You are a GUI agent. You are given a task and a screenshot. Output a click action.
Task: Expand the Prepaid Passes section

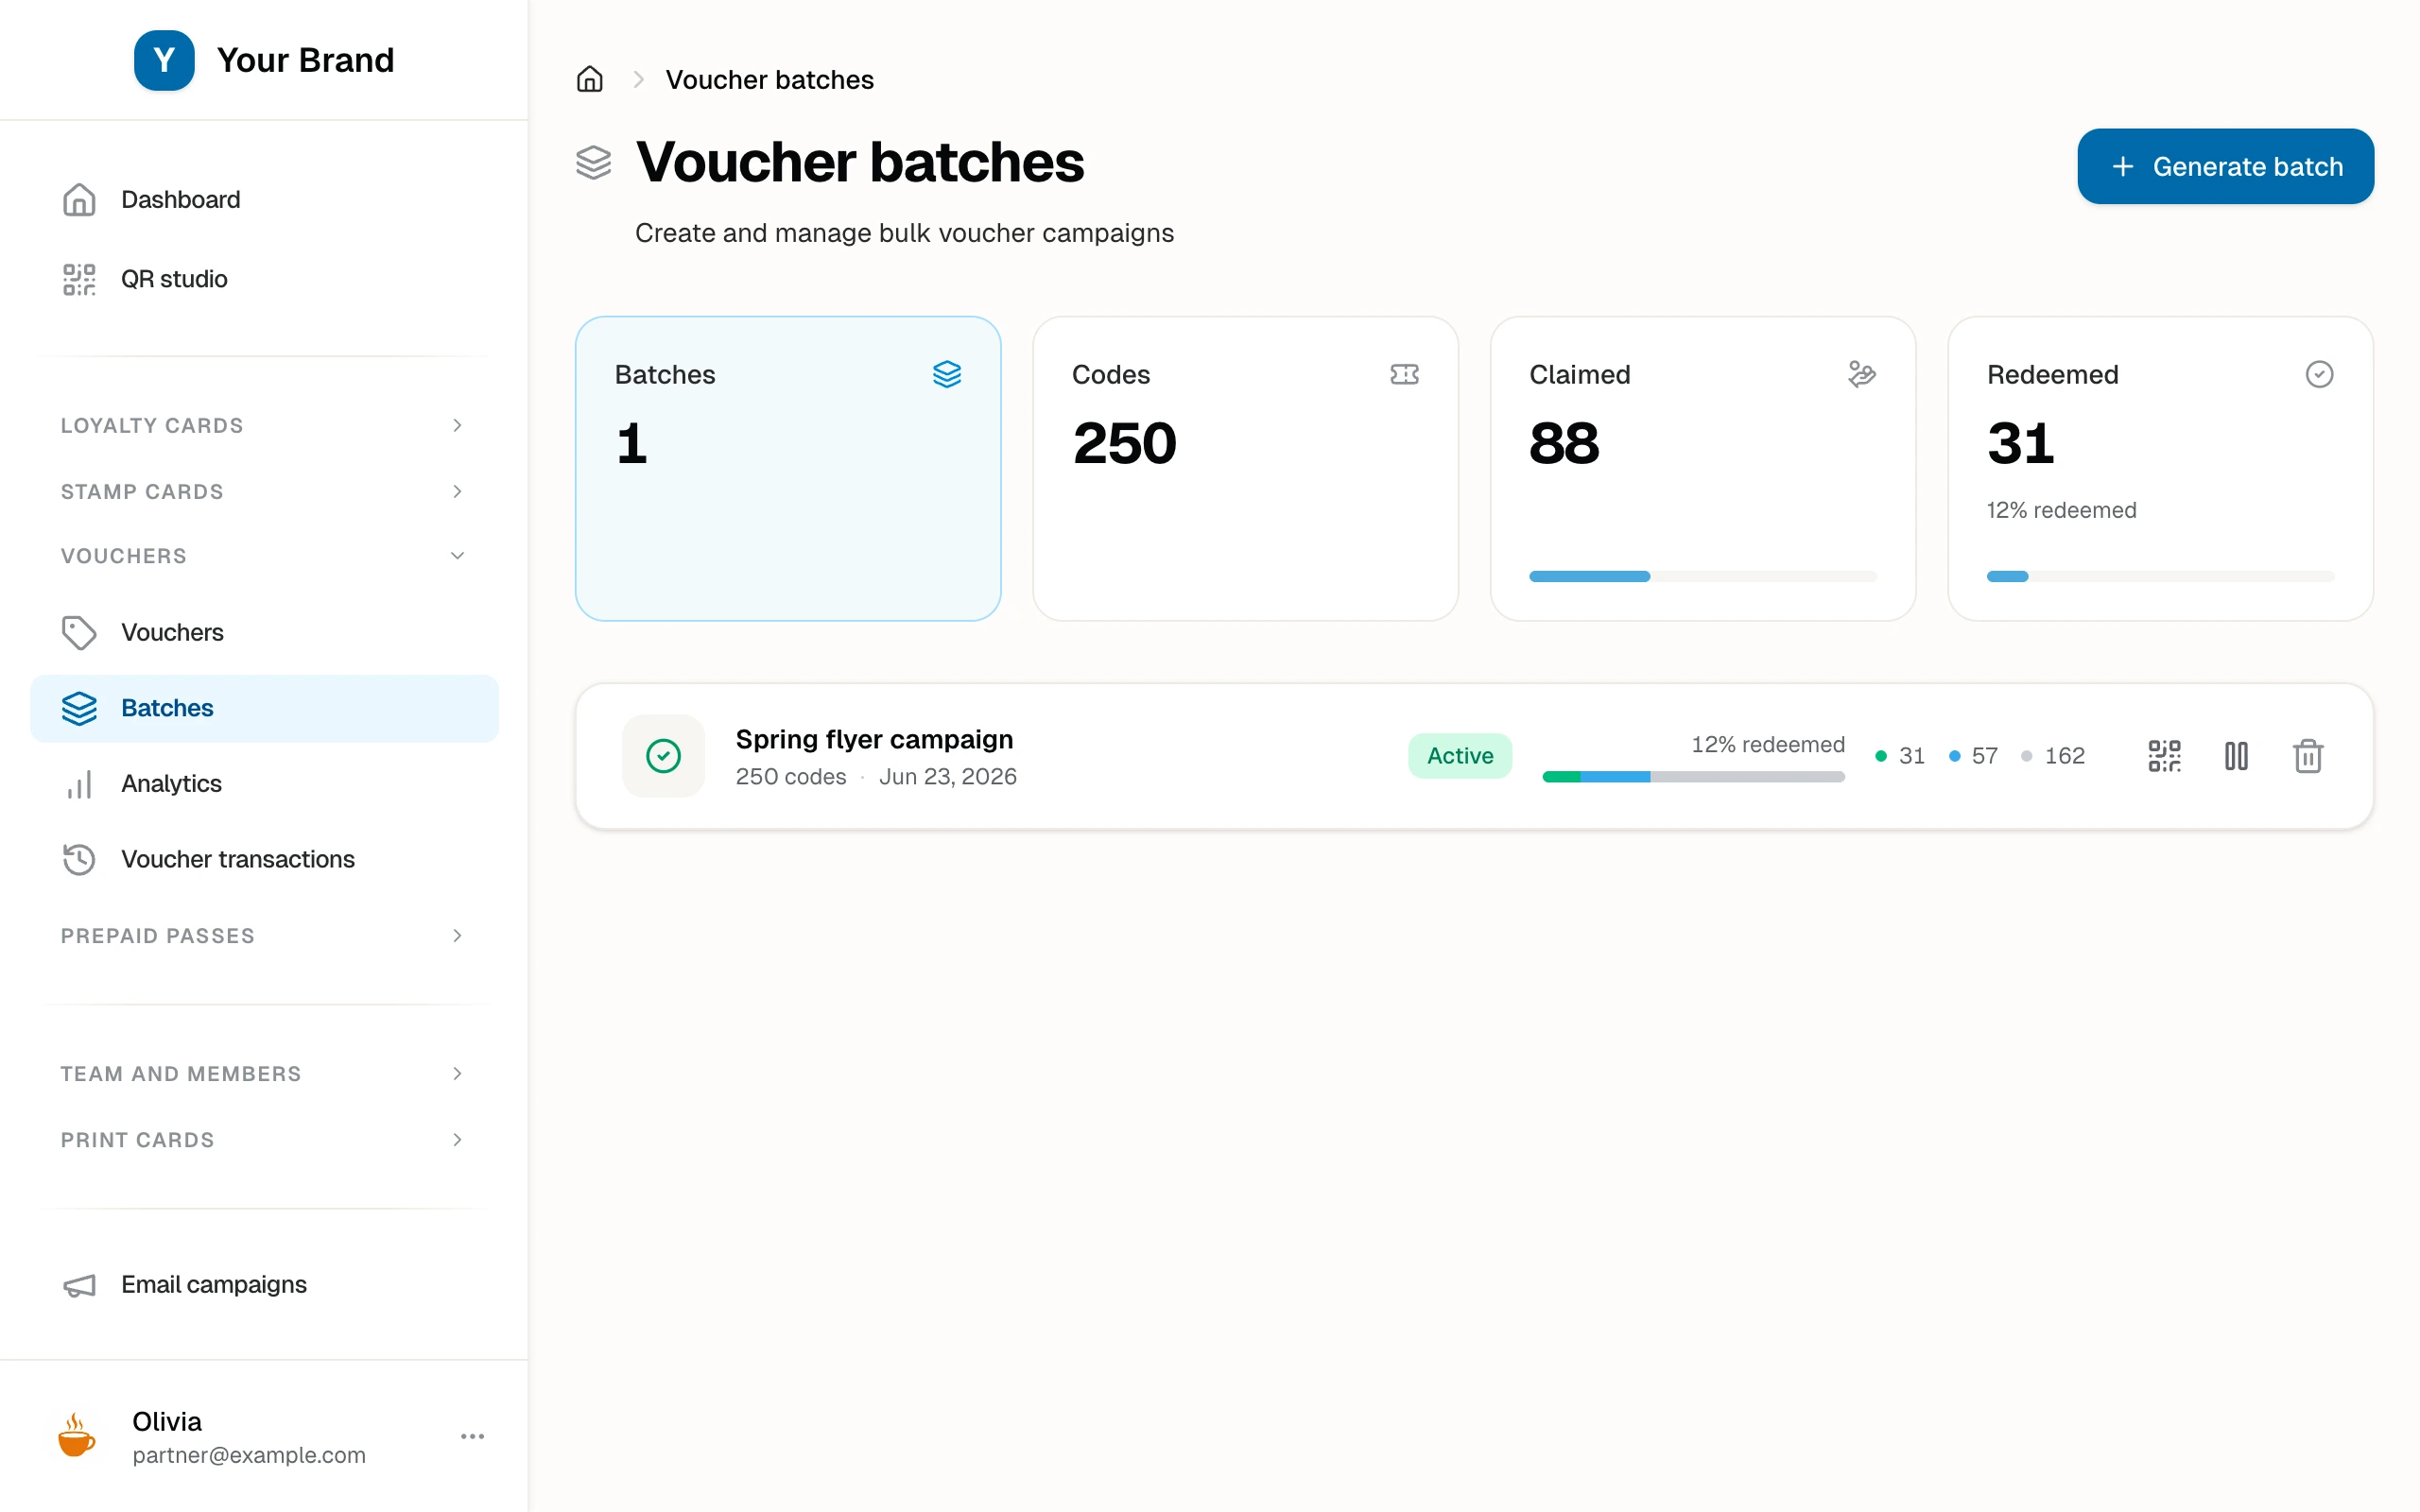tap(264, 936)
